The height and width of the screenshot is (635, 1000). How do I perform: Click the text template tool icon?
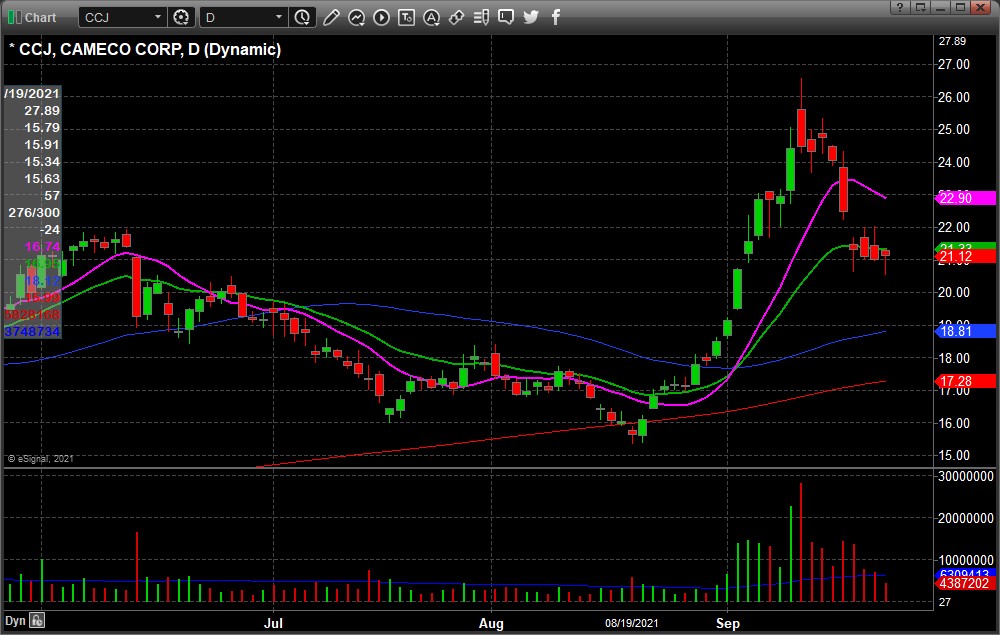click(x=406, y=17)
